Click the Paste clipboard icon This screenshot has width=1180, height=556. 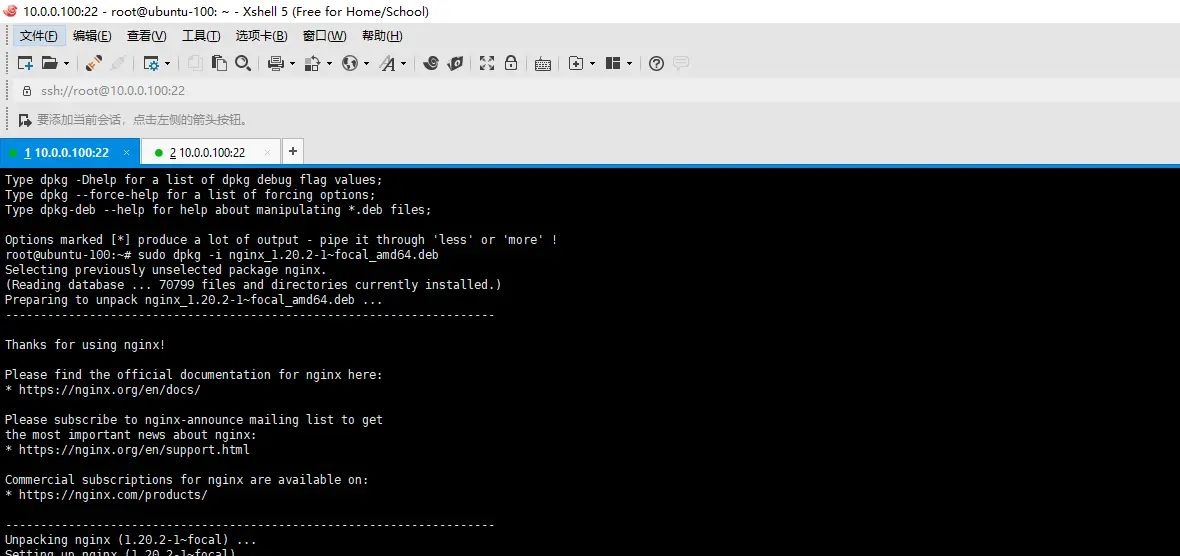219,63
